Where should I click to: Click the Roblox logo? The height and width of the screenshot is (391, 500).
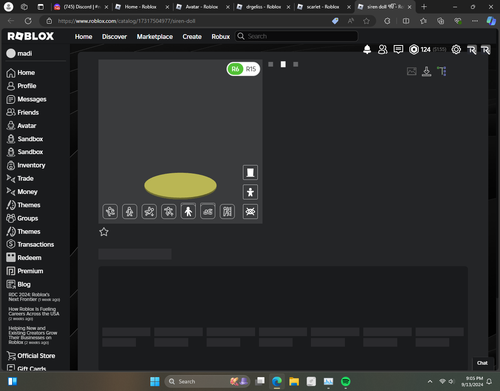31,36
